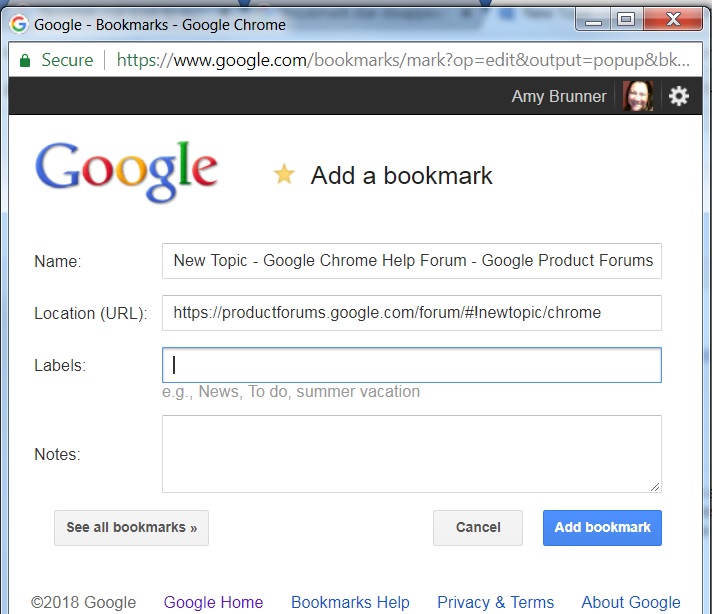Click the Notes resize grip handle
Screen dimensions: 712x614
coord(655,487)
